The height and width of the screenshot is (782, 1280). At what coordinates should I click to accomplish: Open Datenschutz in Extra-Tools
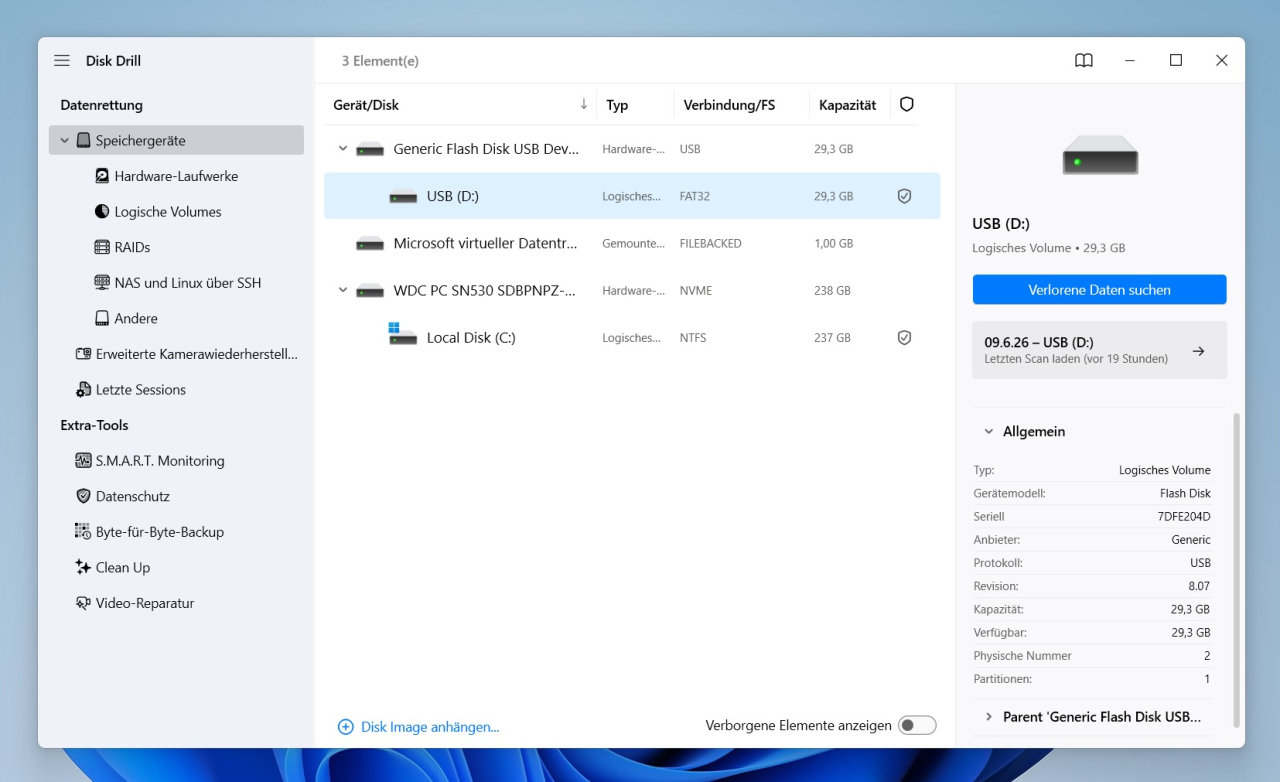click(x=133, y=496)
